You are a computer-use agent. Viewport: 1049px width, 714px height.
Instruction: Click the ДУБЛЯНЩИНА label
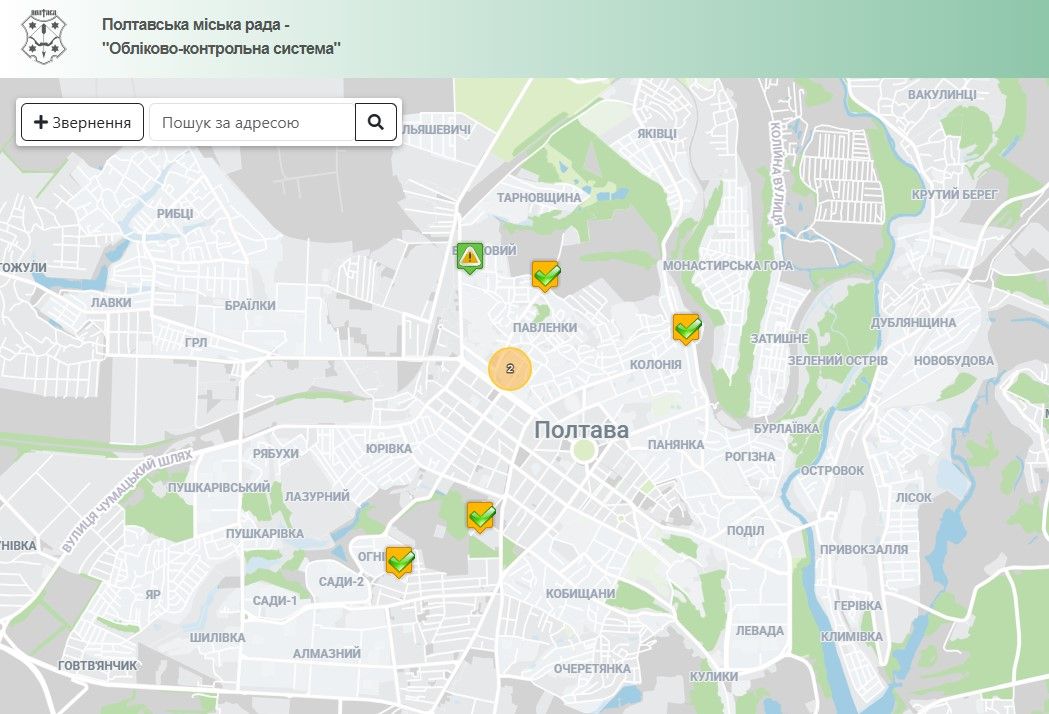913,323
